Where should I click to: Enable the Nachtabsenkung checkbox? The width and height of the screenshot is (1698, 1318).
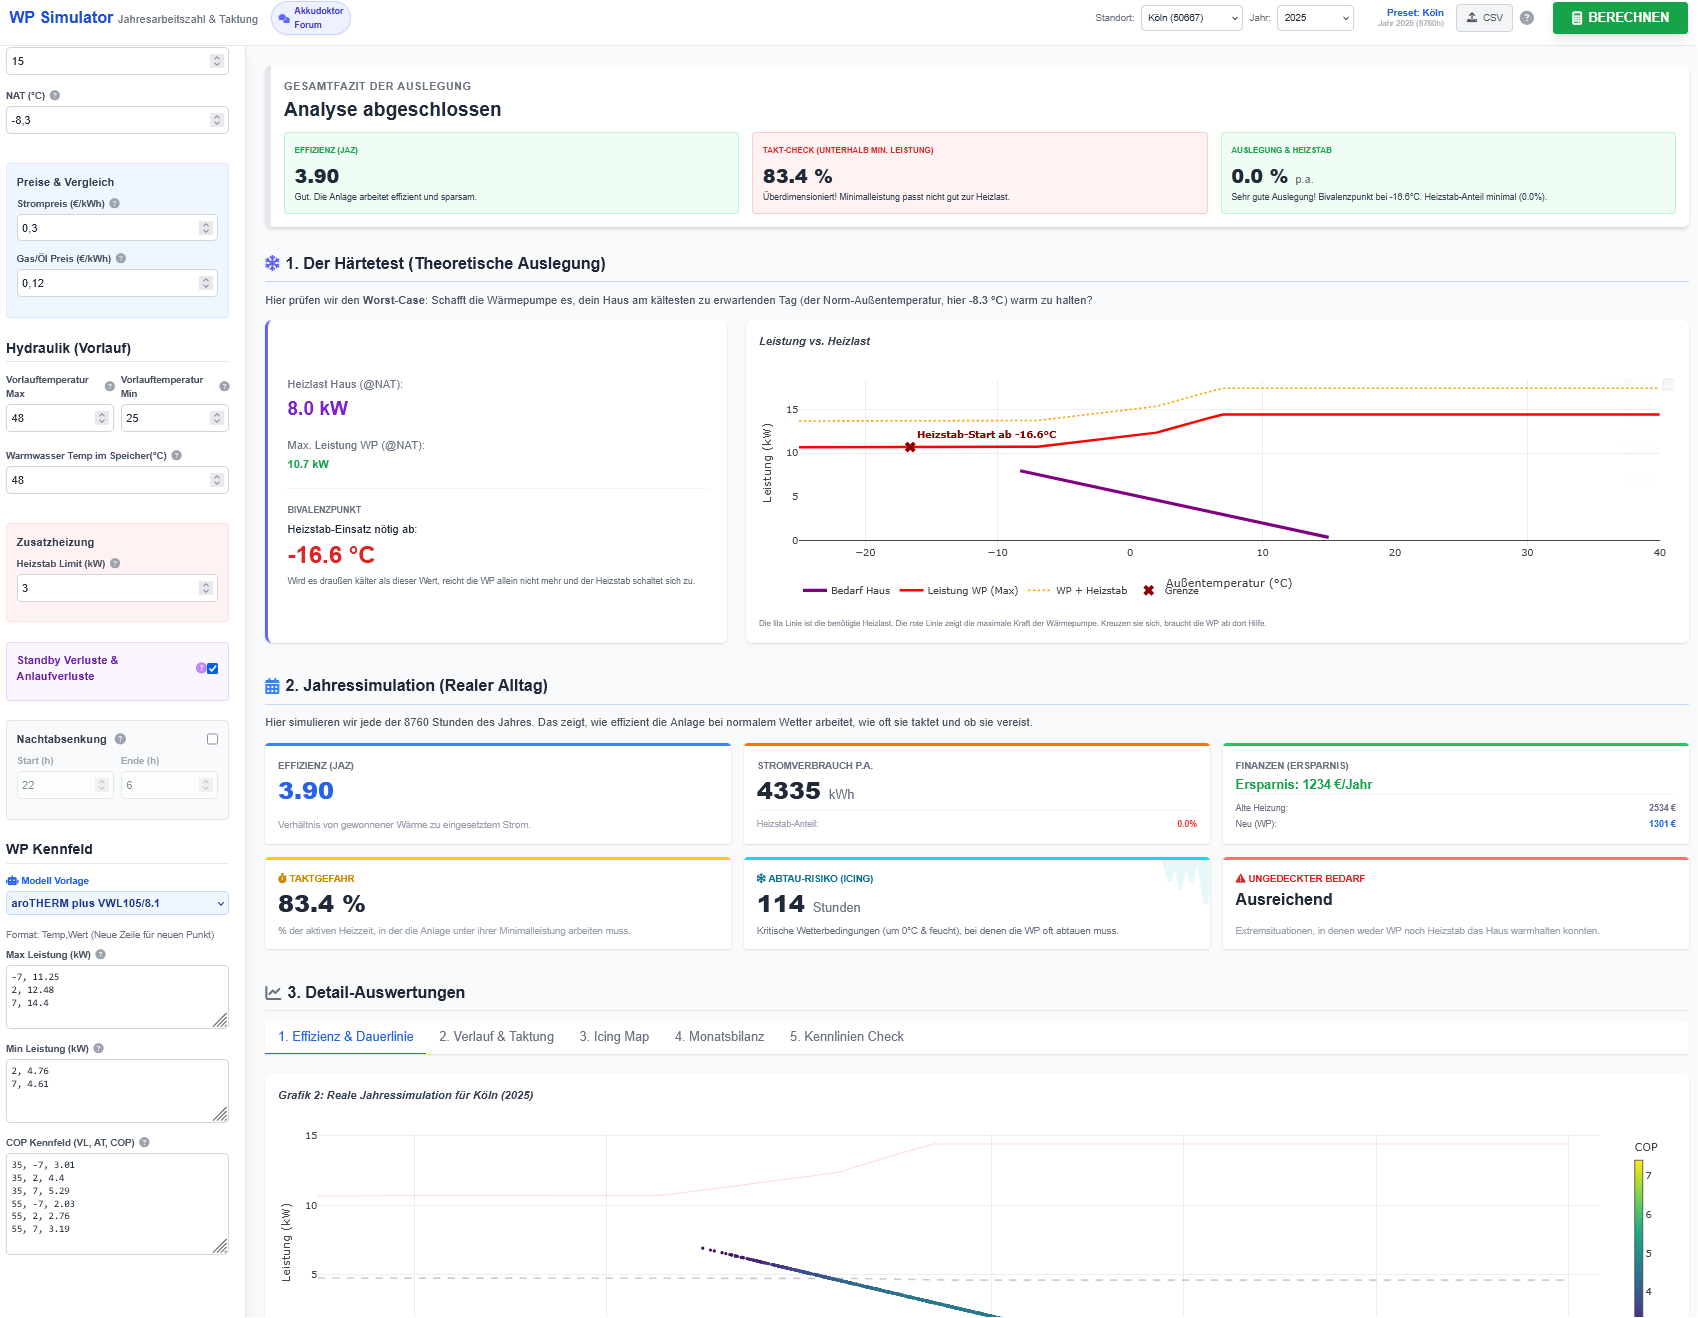pos(212,740)
